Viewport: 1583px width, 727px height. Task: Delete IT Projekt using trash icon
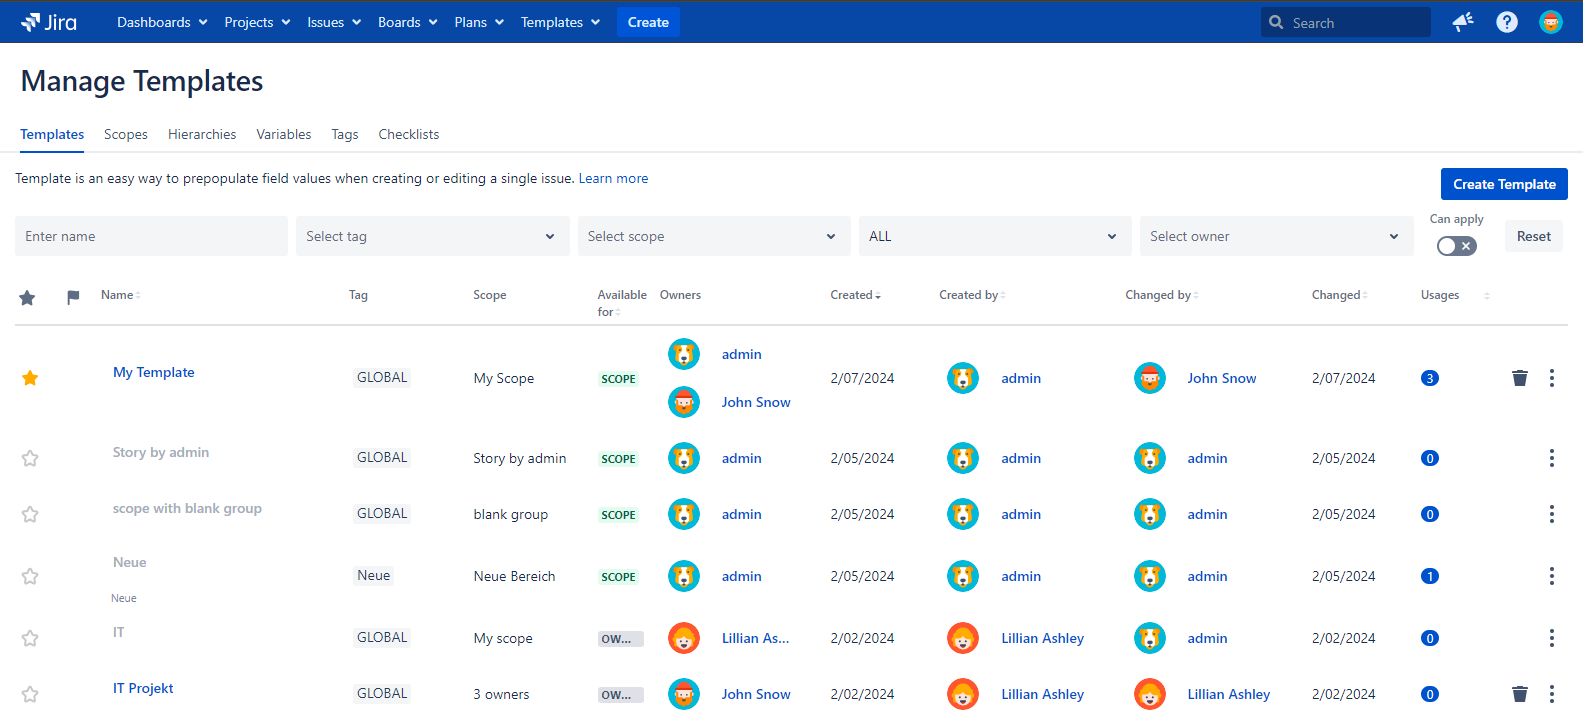click(x=1519, y=694)
